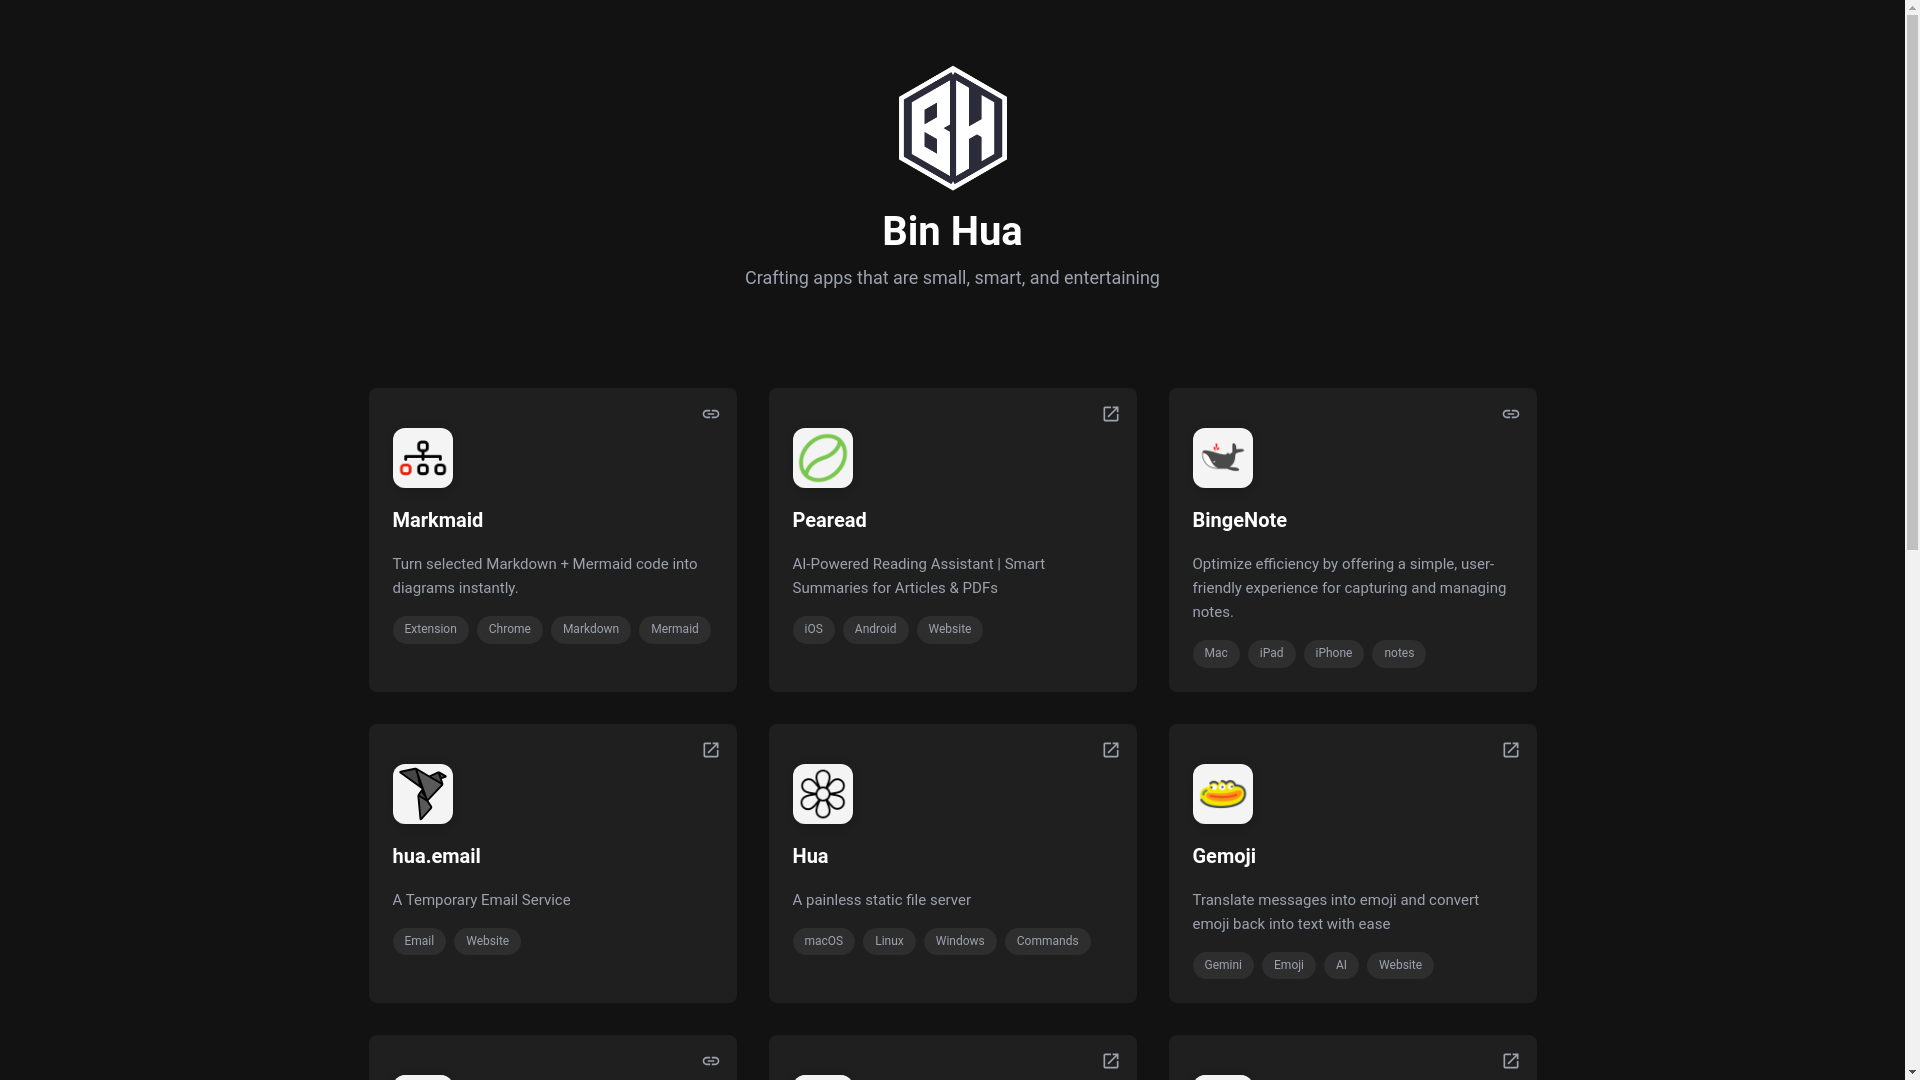Open the Gemoji yellow emoji icon
Image resolution: width=1920 pixels, height=1080 pixels.
[1222, 794]
